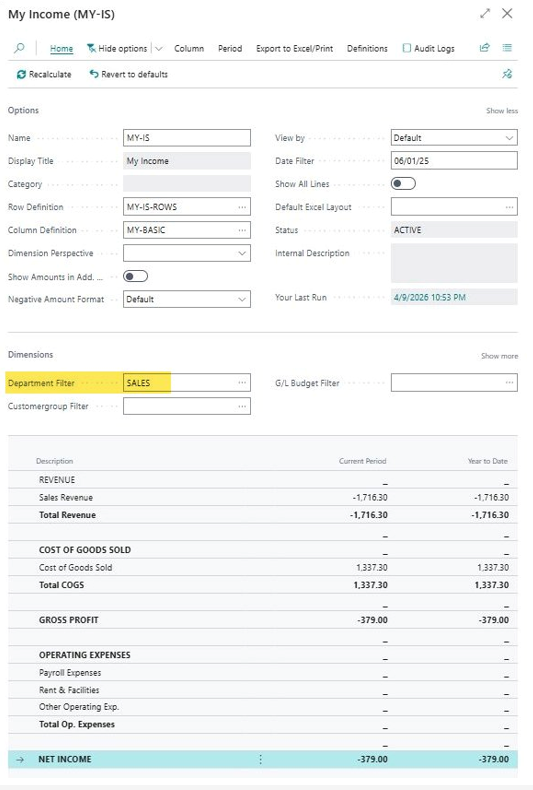Toggle Show All Lines switch
The image size is (533, 790).
403,183
